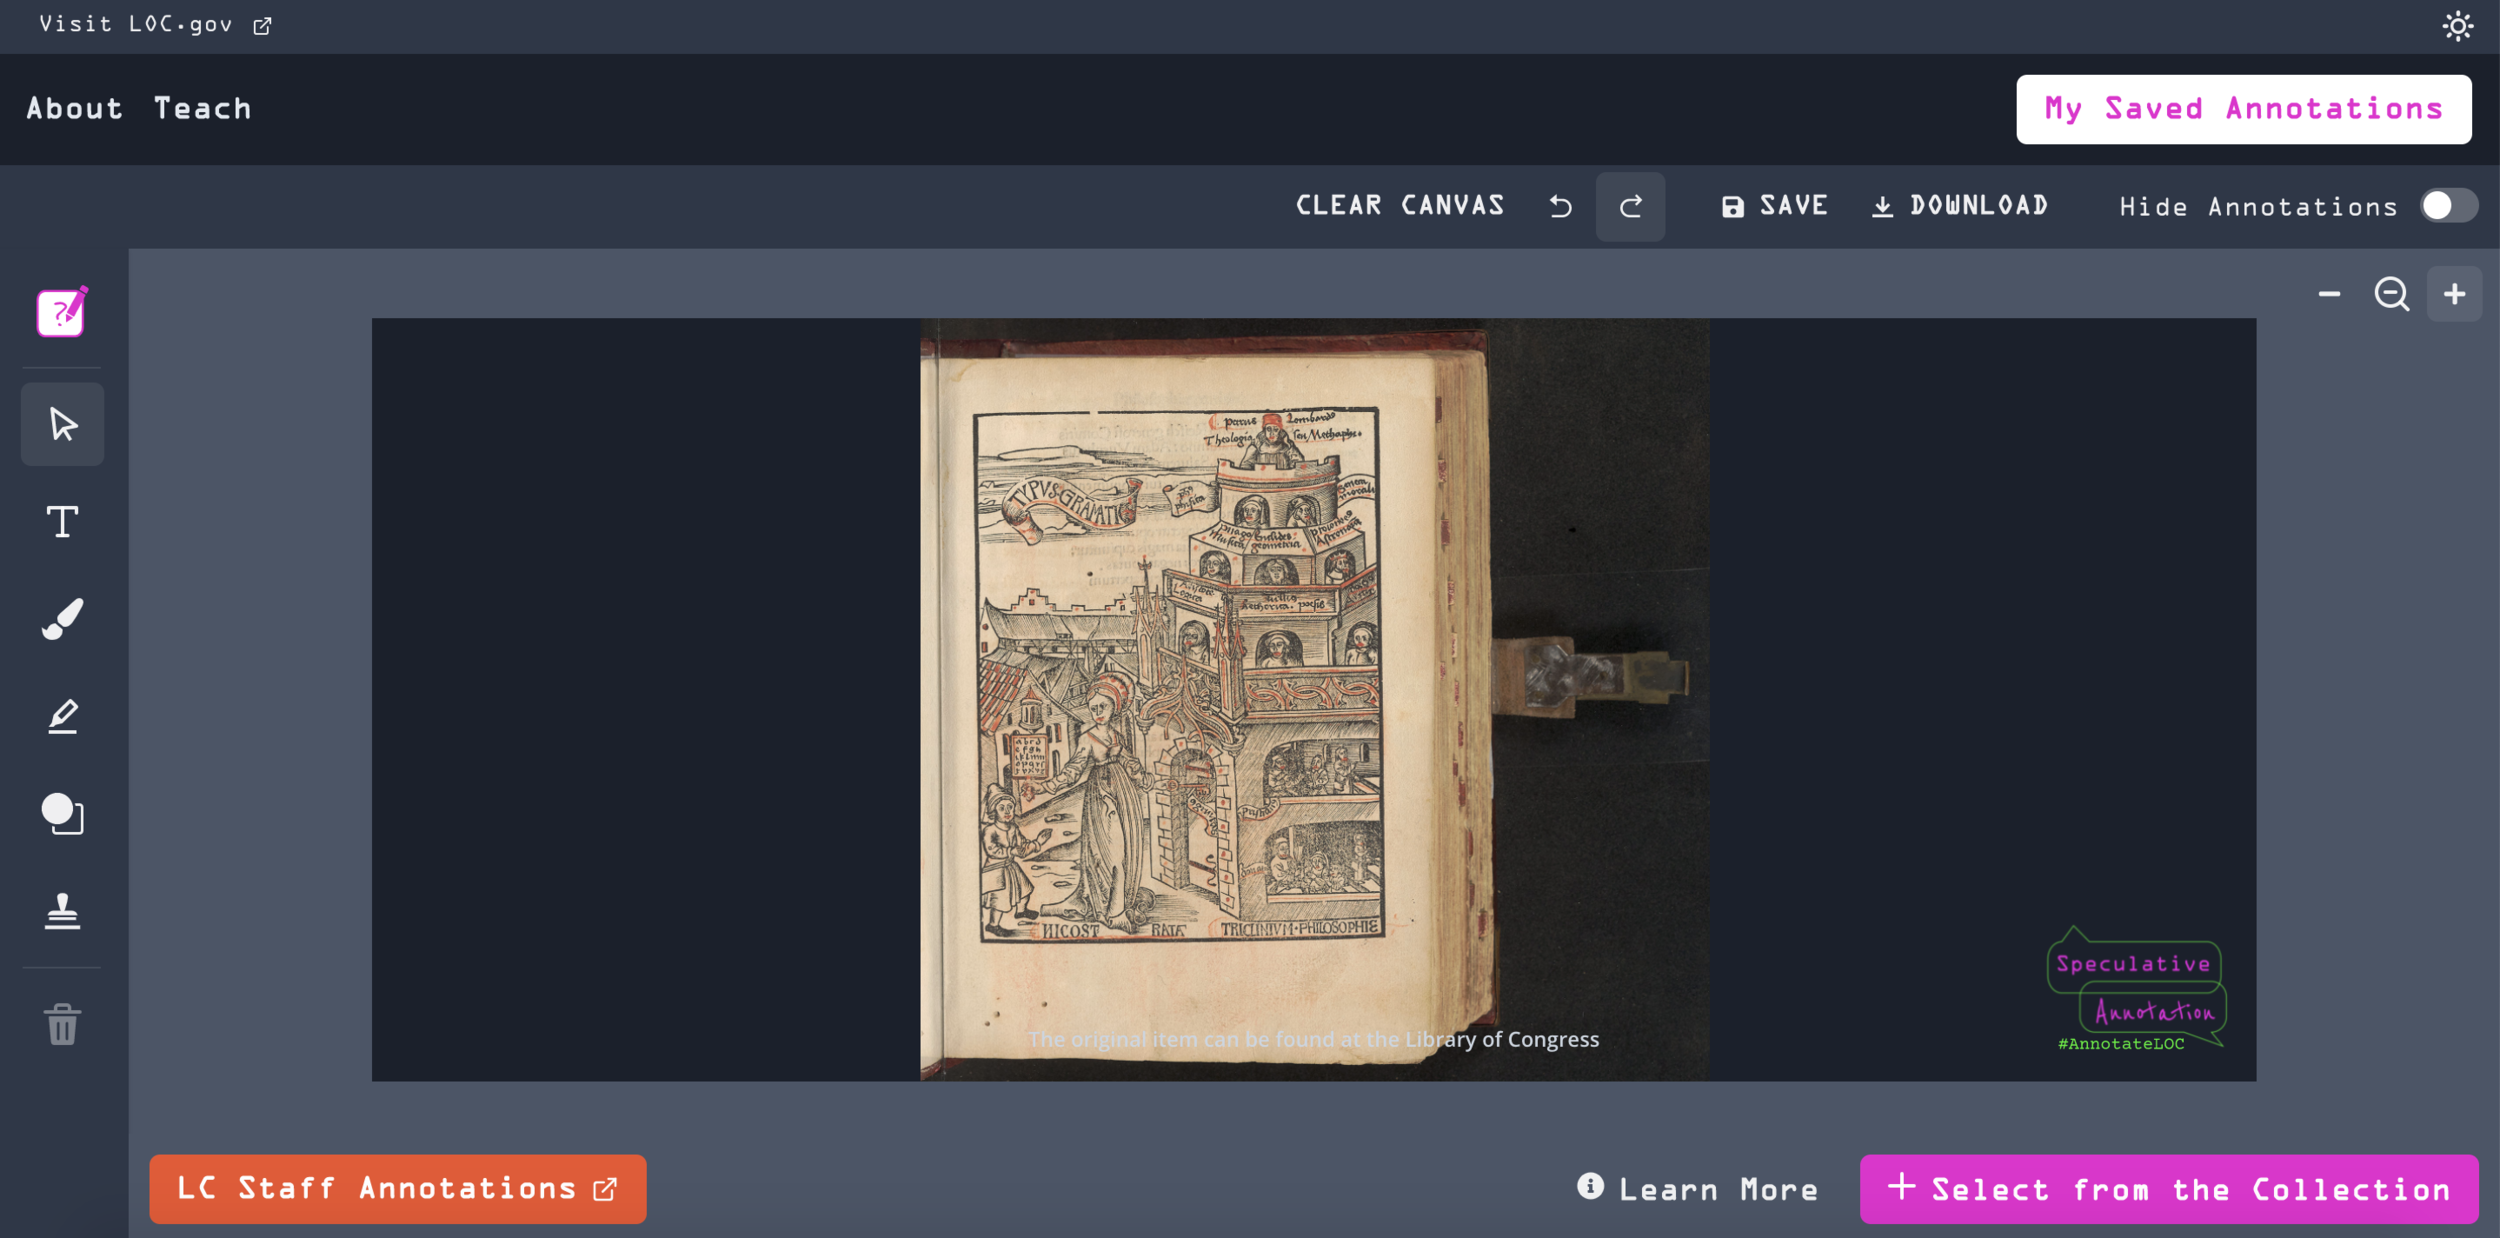Image resolution: width=2500 pixels, height=1238 pixels.
Task: Click CLEAR CANVAS
Action: click(1400, 206)
